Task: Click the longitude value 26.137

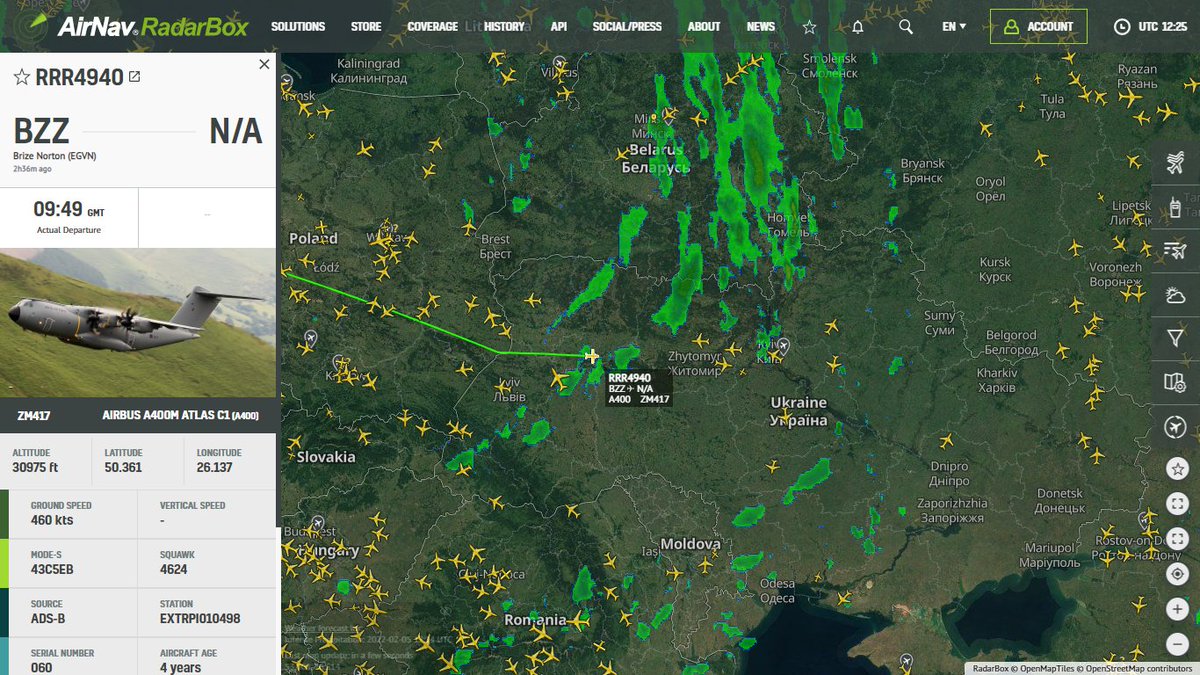Action: pyautogui.click(x=215, y=468)
